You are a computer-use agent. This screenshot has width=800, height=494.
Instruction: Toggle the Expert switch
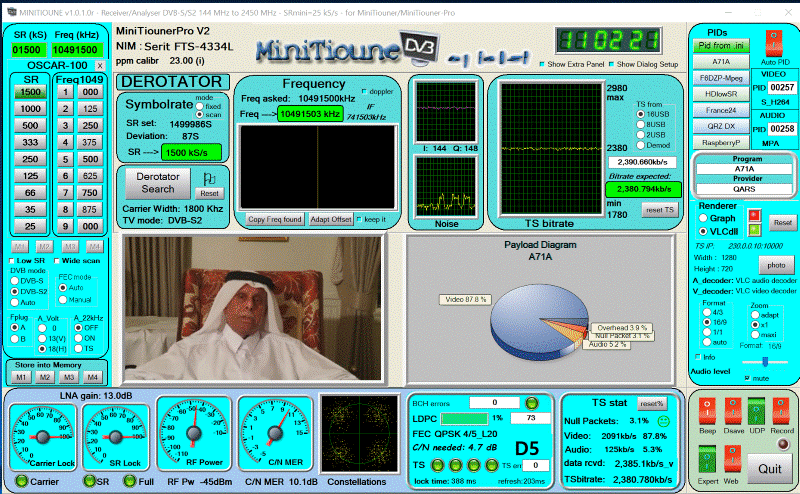click(707, 459)
